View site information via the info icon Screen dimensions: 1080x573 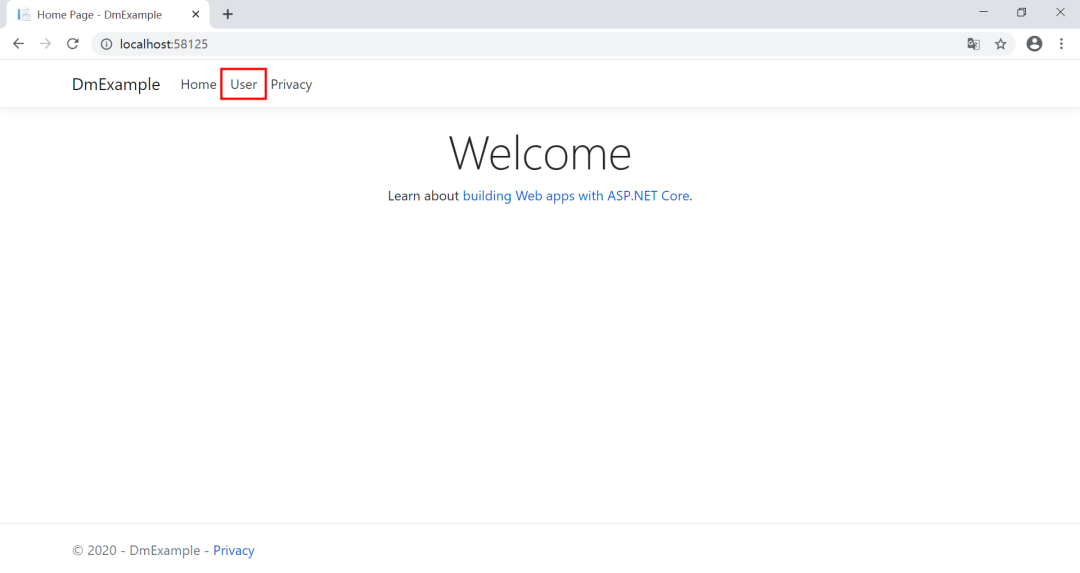coord(106,44)
